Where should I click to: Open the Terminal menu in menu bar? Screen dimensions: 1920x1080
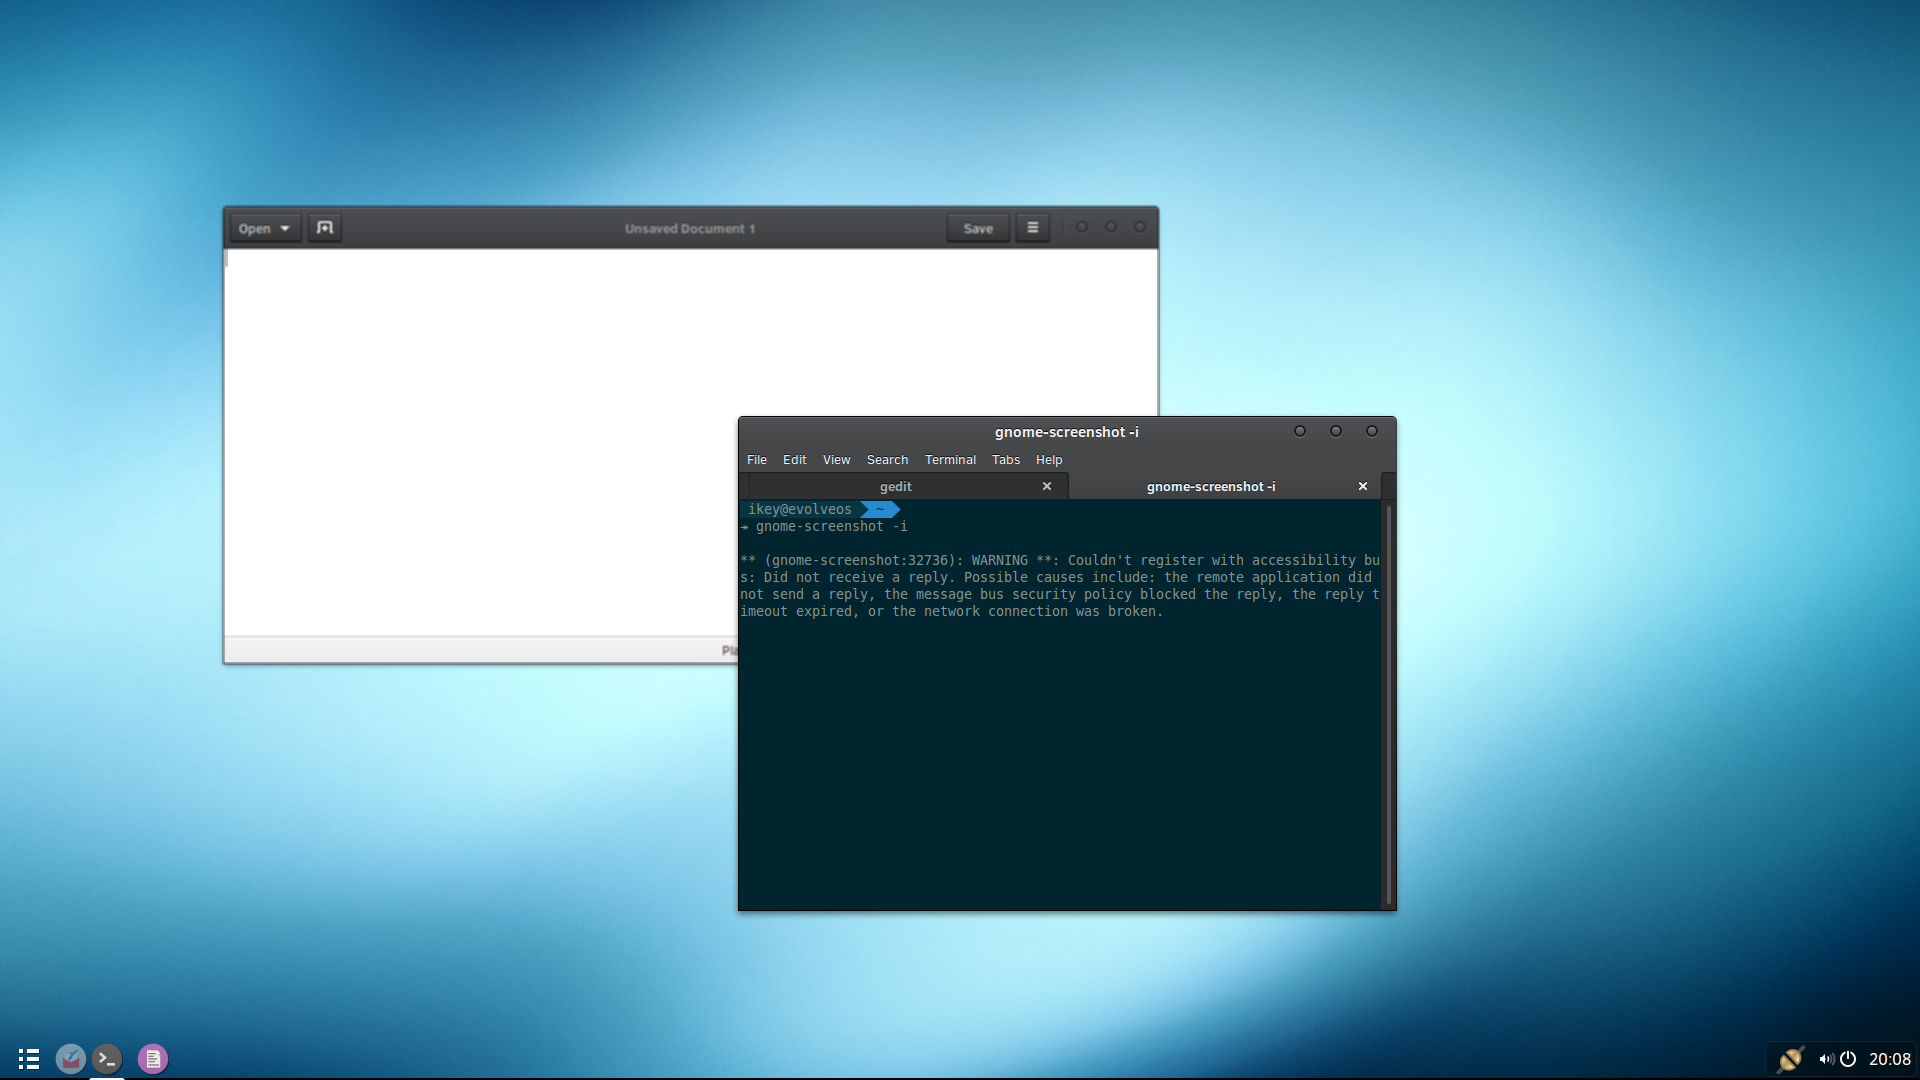[950, 460]
